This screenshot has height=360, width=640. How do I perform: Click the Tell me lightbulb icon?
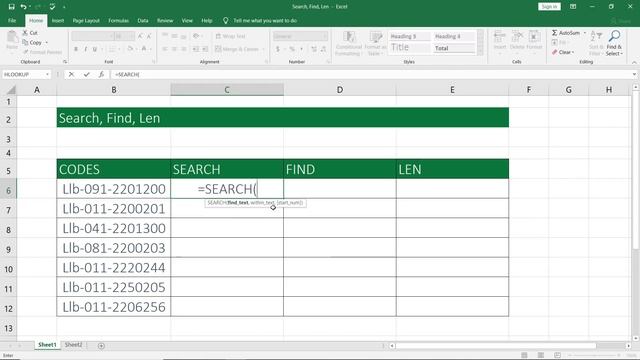click(x=226, y=20)
